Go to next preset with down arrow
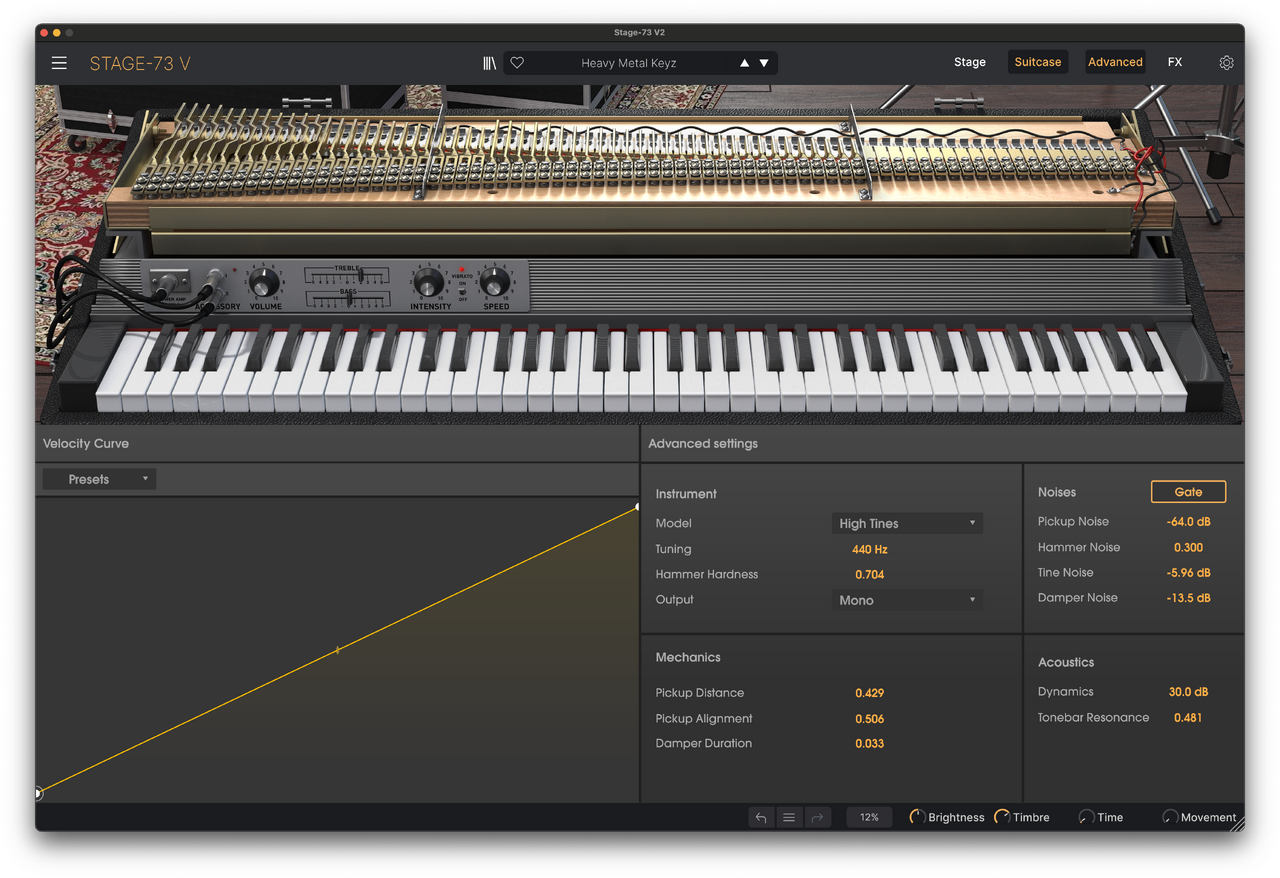Viewport: 1280px width, 878px height. (764, 63)
